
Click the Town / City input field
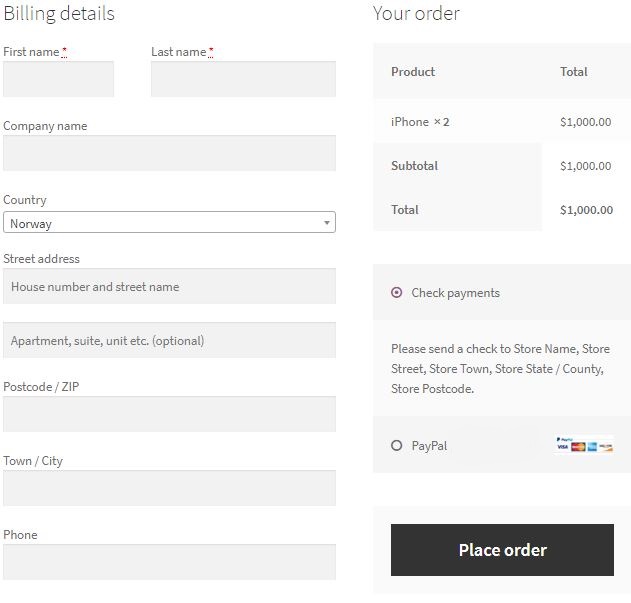(x=169, y=488)
